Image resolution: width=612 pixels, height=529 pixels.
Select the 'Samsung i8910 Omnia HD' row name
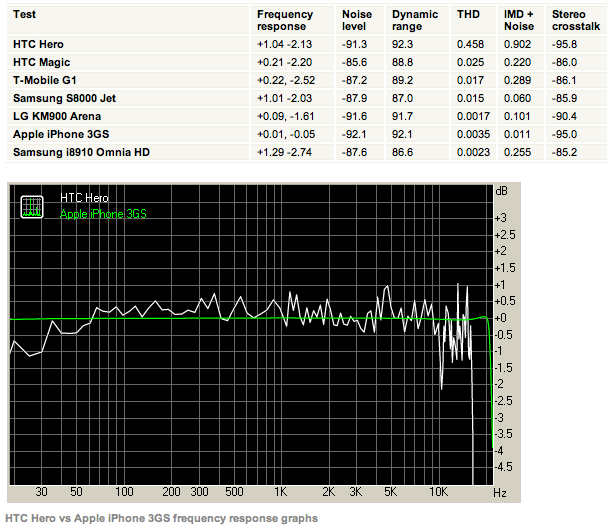point(81,152)
